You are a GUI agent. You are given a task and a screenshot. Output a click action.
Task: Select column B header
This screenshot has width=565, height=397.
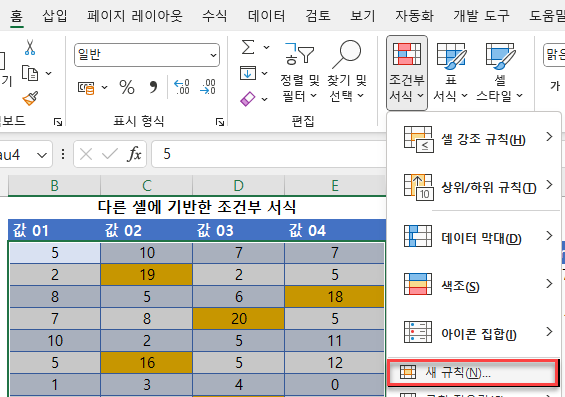point(54,186)
